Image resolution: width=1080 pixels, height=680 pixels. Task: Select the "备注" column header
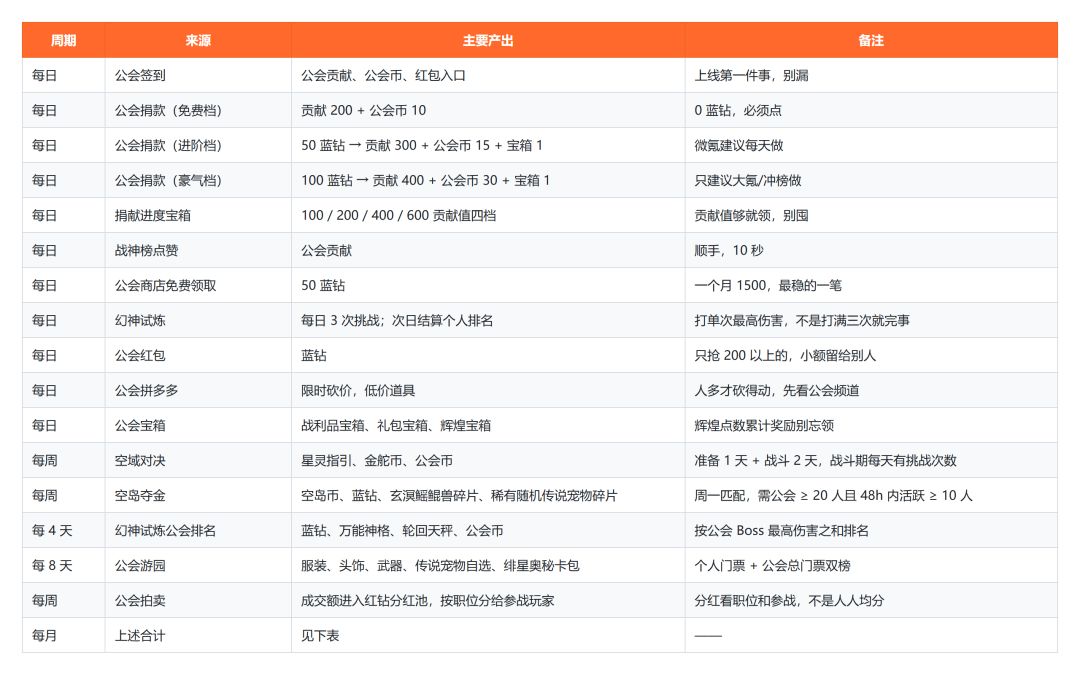[x=871, y=41]
